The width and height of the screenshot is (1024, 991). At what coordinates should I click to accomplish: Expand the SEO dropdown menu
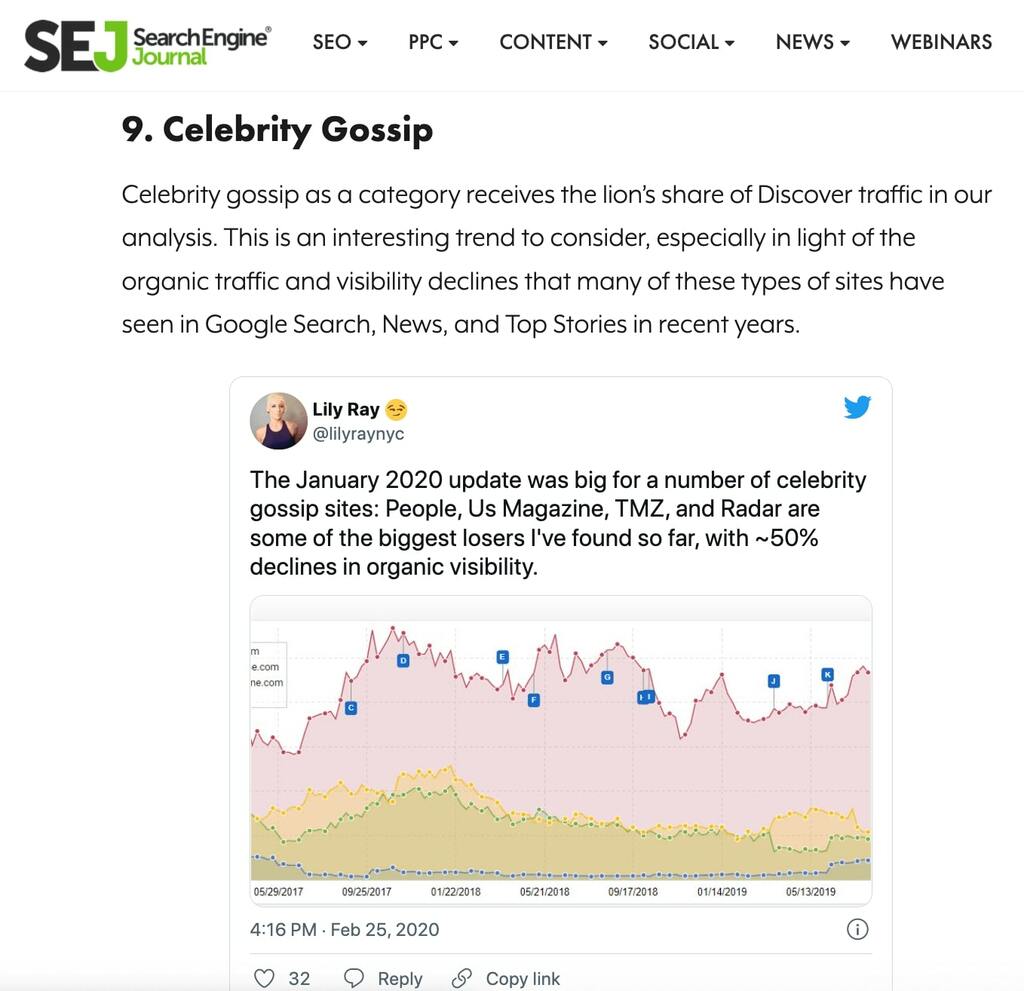[x=340, y=42]
